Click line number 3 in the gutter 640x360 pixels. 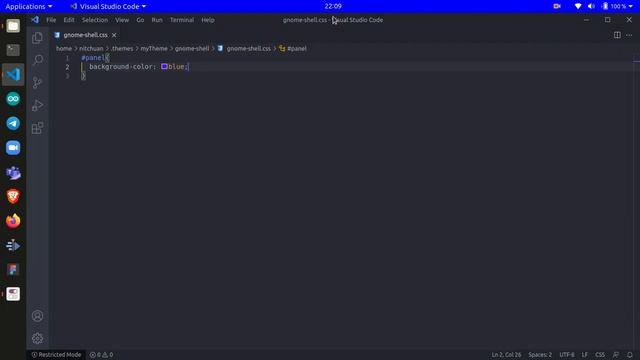[x=67, y=76]
